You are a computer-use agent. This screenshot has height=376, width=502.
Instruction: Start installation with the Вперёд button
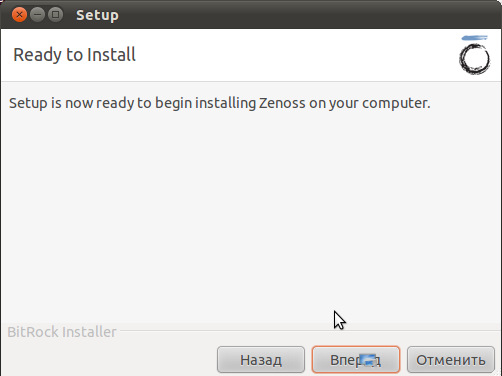(356, 360)
